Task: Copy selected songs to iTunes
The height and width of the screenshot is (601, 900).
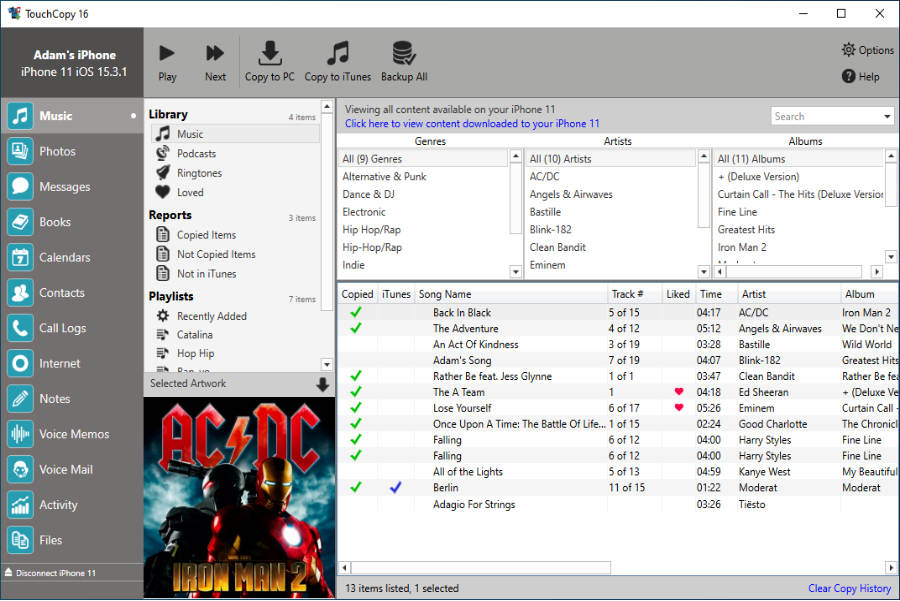Action: tap(338, 62)
